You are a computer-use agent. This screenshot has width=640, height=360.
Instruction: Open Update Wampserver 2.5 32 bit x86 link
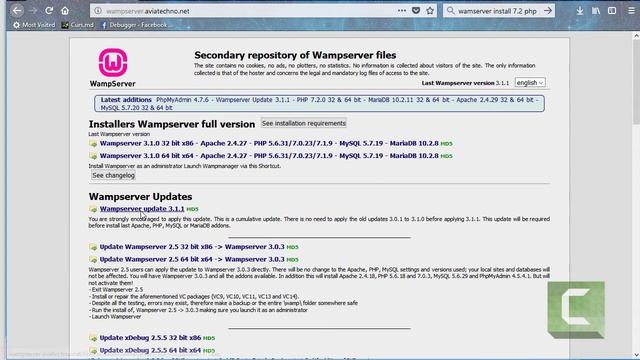click(x=192, y=247)
